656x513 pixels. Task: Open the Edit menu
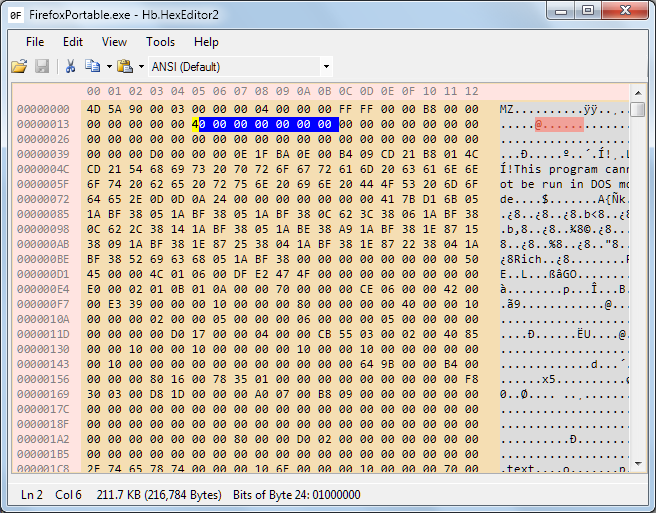coord(73,42)
